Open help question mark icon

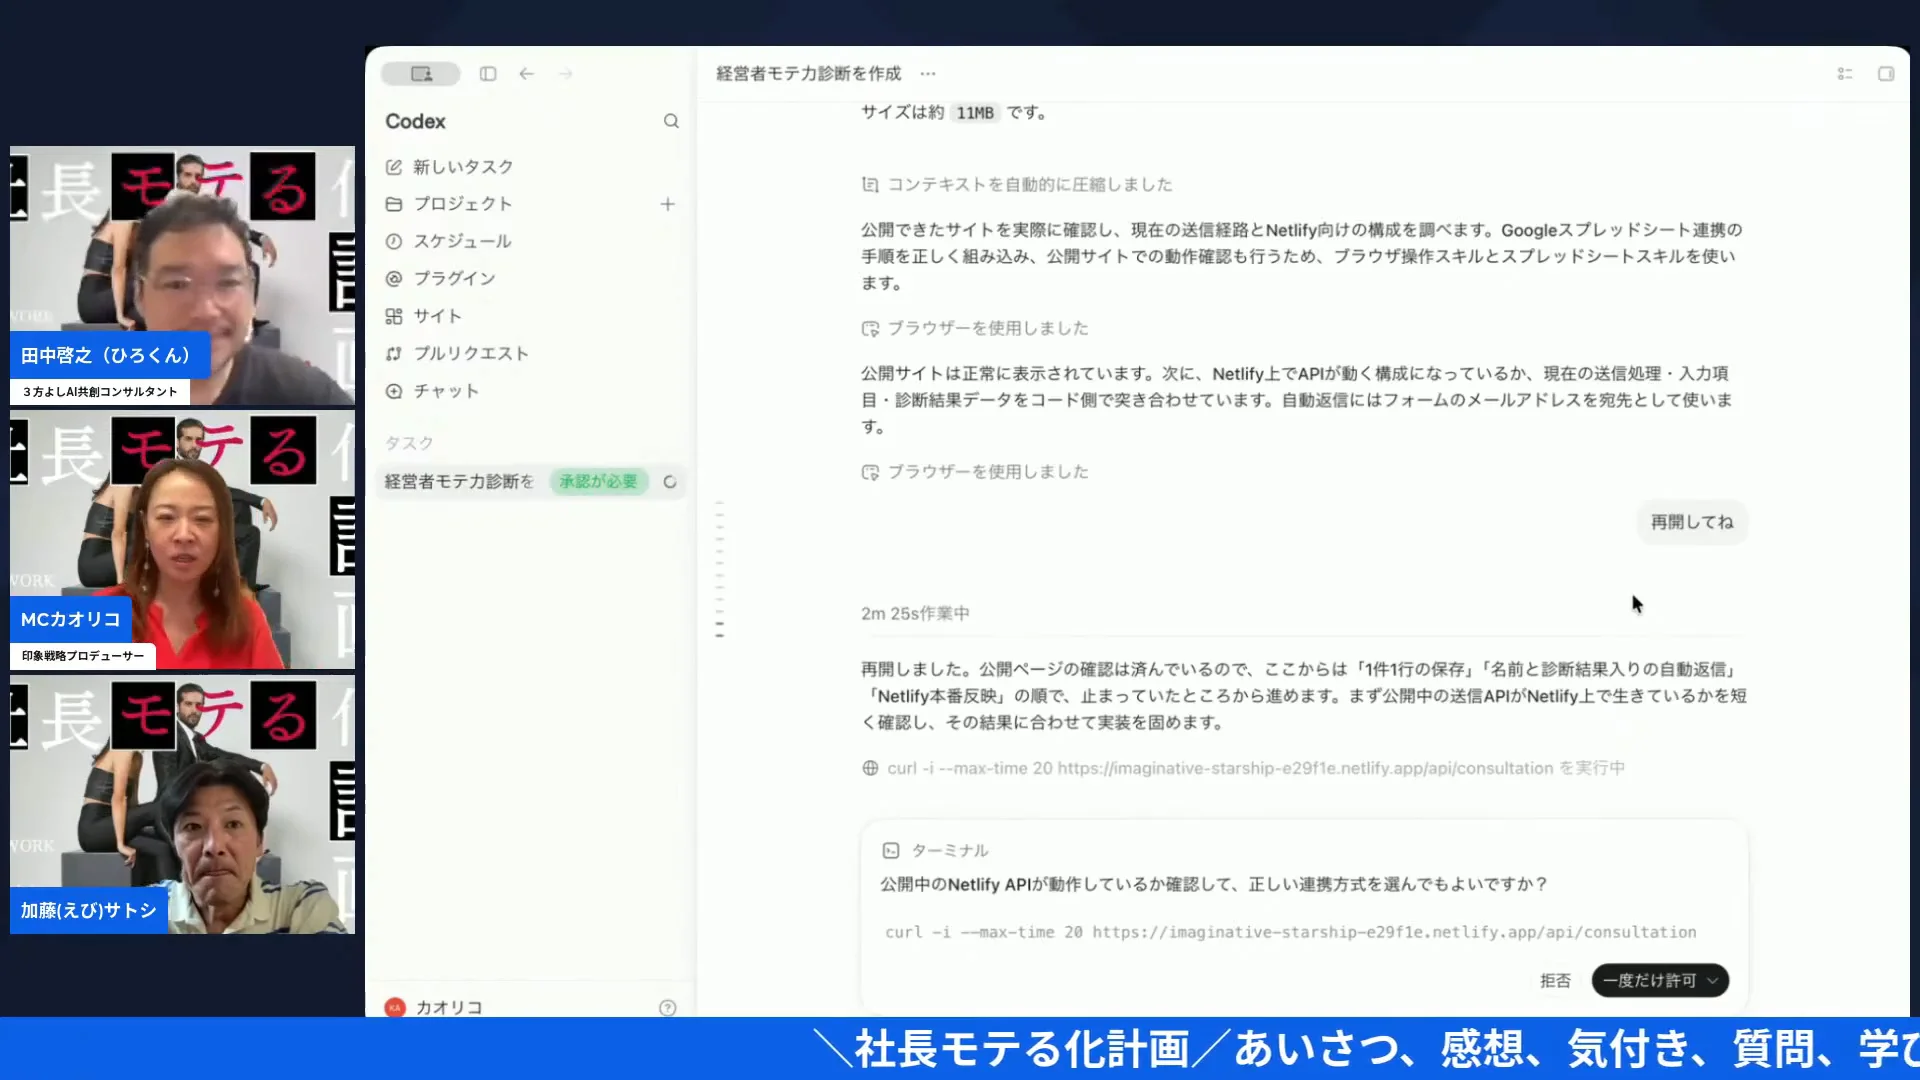tap(668, 1008)
